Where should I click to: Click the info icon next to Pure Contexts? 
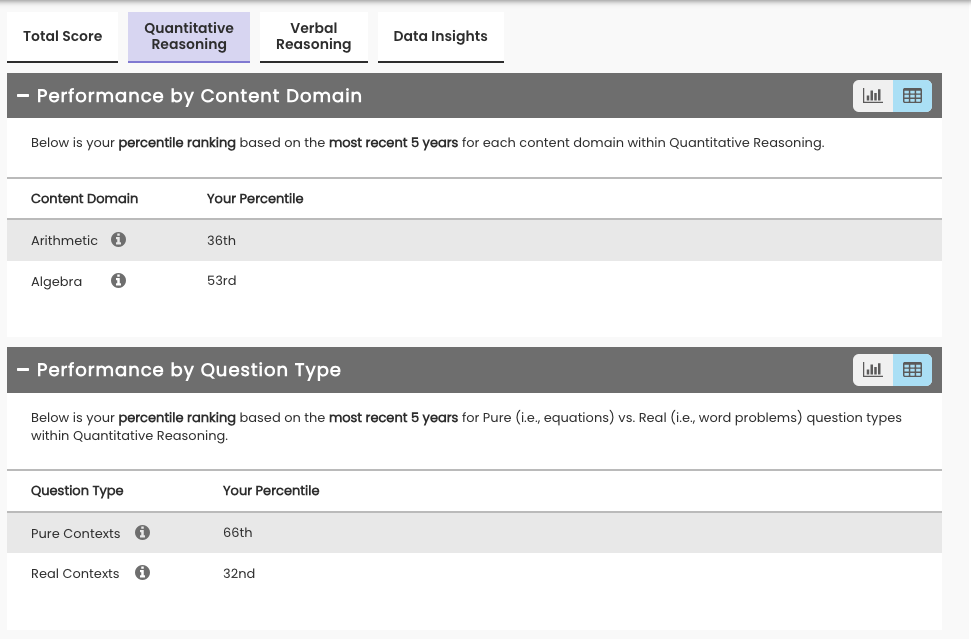pos(142,533)
